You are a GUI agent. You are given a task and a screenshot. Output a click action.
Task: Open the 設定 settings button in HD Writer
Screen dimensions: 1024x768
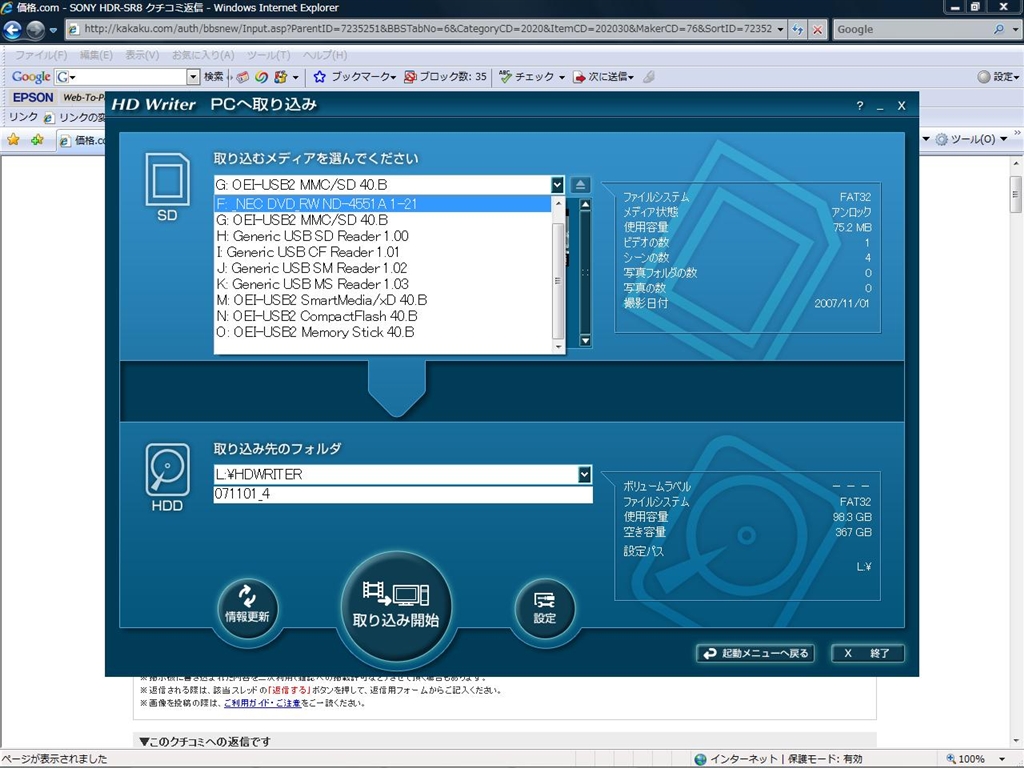point(545,609)
